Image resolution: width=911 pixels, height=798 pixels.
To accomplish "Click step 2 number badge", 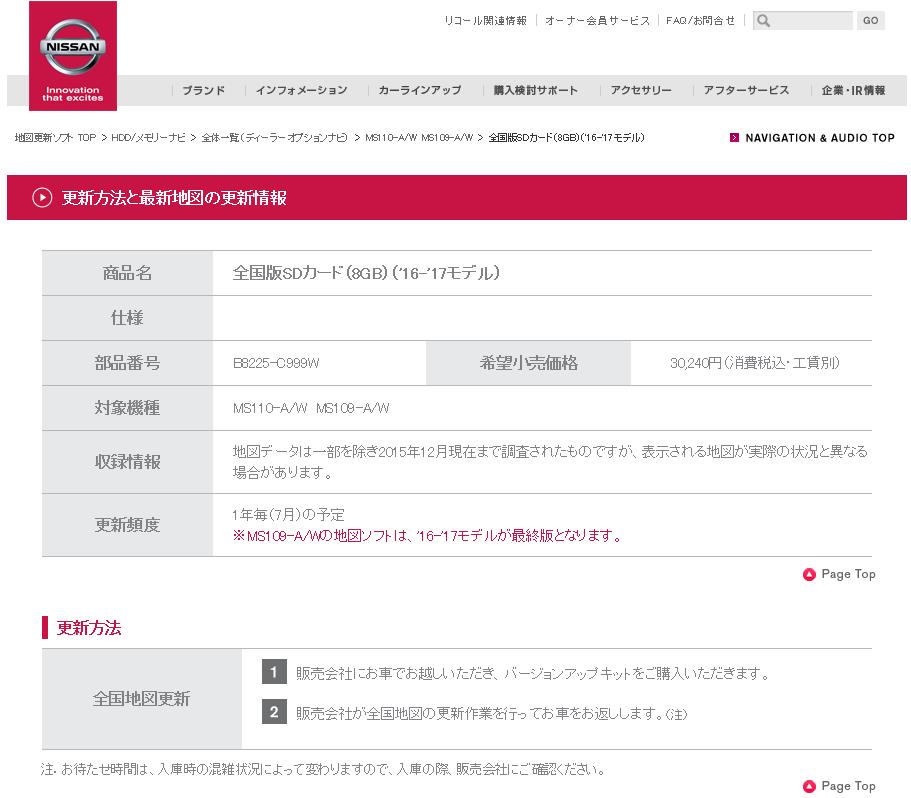I will pos(274,712).
